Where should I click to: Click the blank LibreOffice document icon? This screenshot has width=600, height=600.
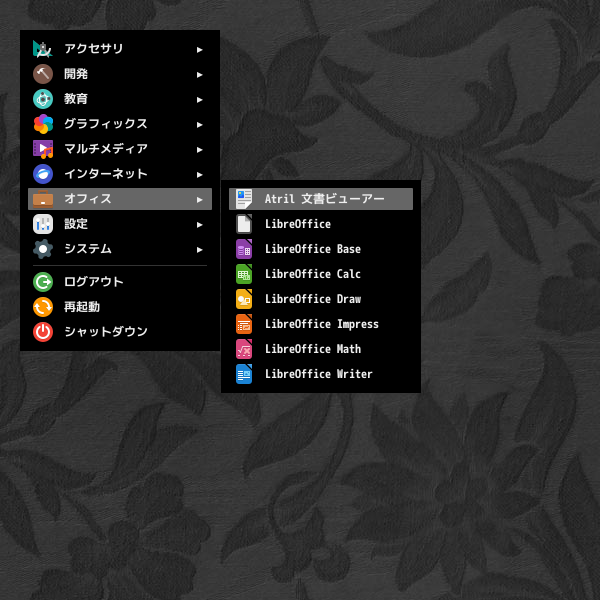(244, 224)
